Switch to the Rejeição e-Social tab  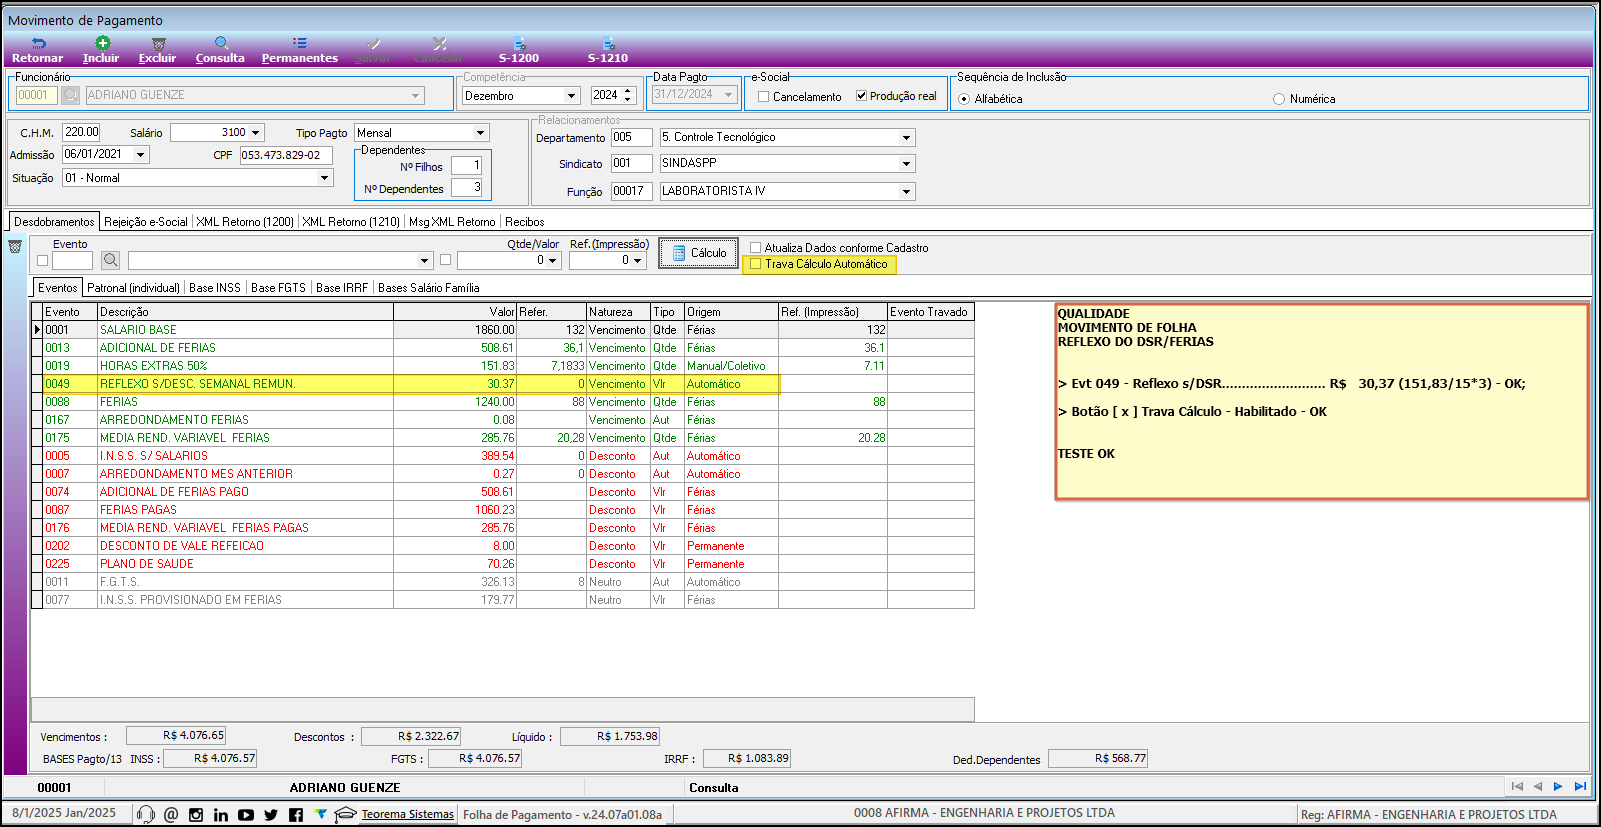(146, 222)
